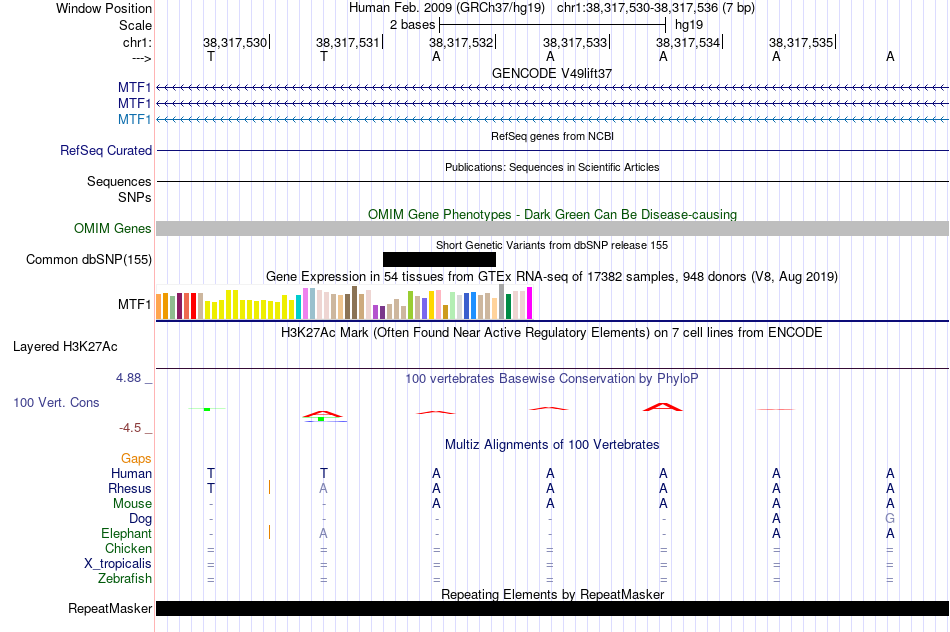The height and width of the screenshot is (632, 950).
Task: Click the Mouse species label
Action: [132, 504]
